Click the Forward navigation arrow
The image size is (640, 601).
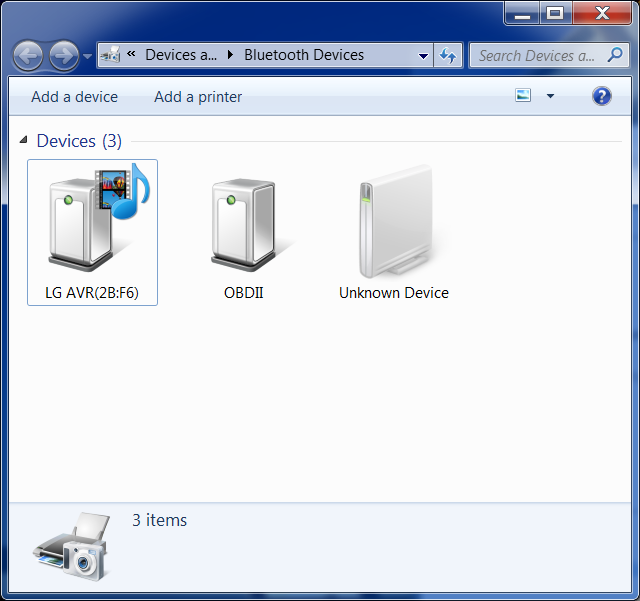(x=64, y=55)
